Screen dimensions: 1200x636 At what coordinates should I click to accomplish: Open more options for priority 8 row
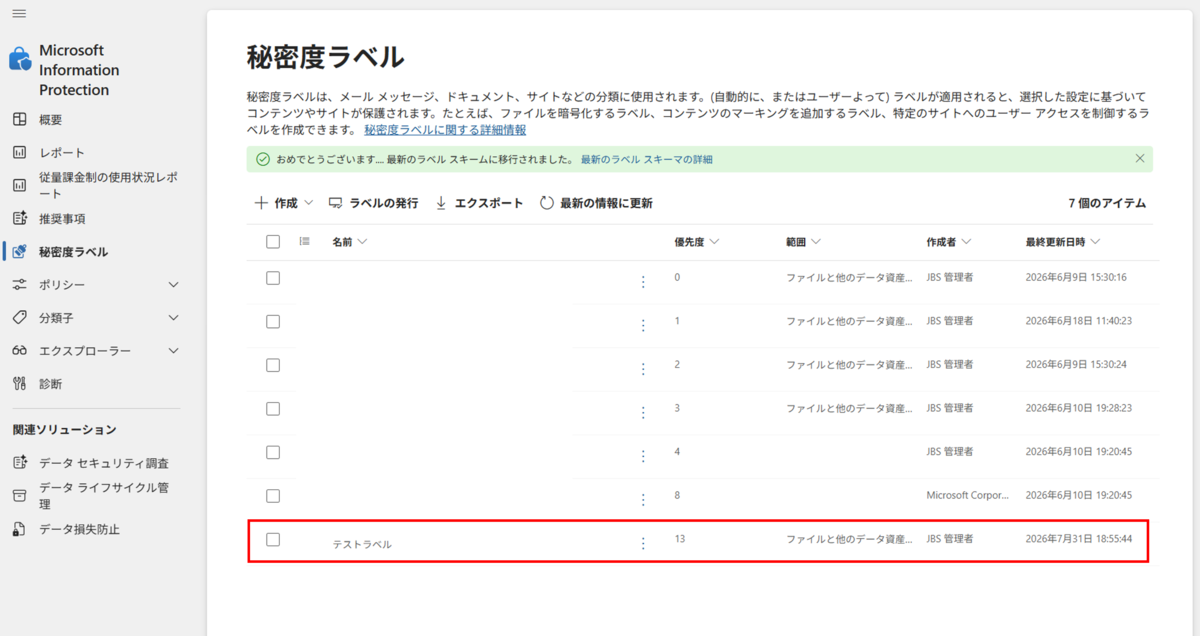click(x=643, y=499)
